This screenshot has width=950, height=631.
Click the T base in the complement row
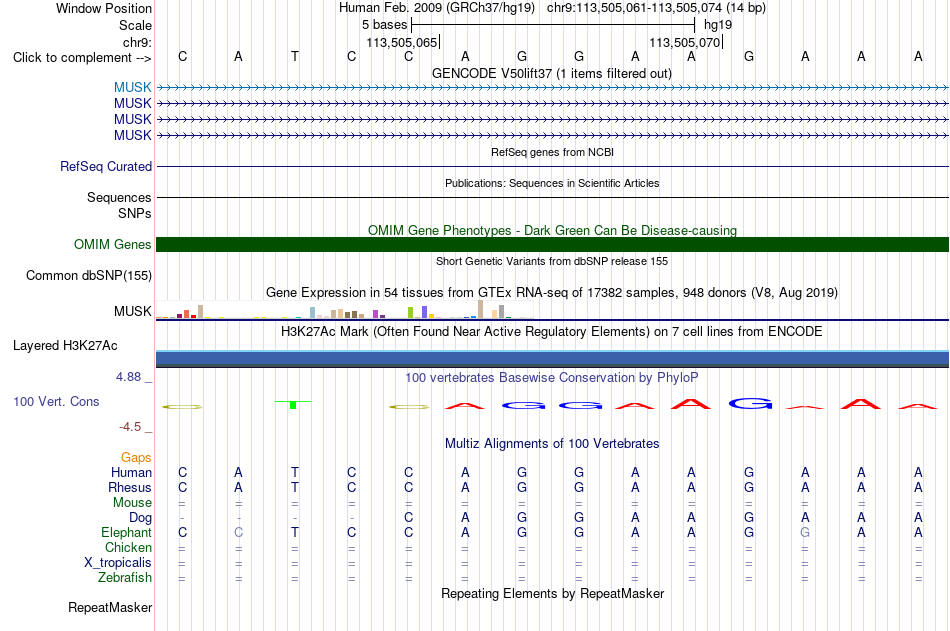[294, 56]
